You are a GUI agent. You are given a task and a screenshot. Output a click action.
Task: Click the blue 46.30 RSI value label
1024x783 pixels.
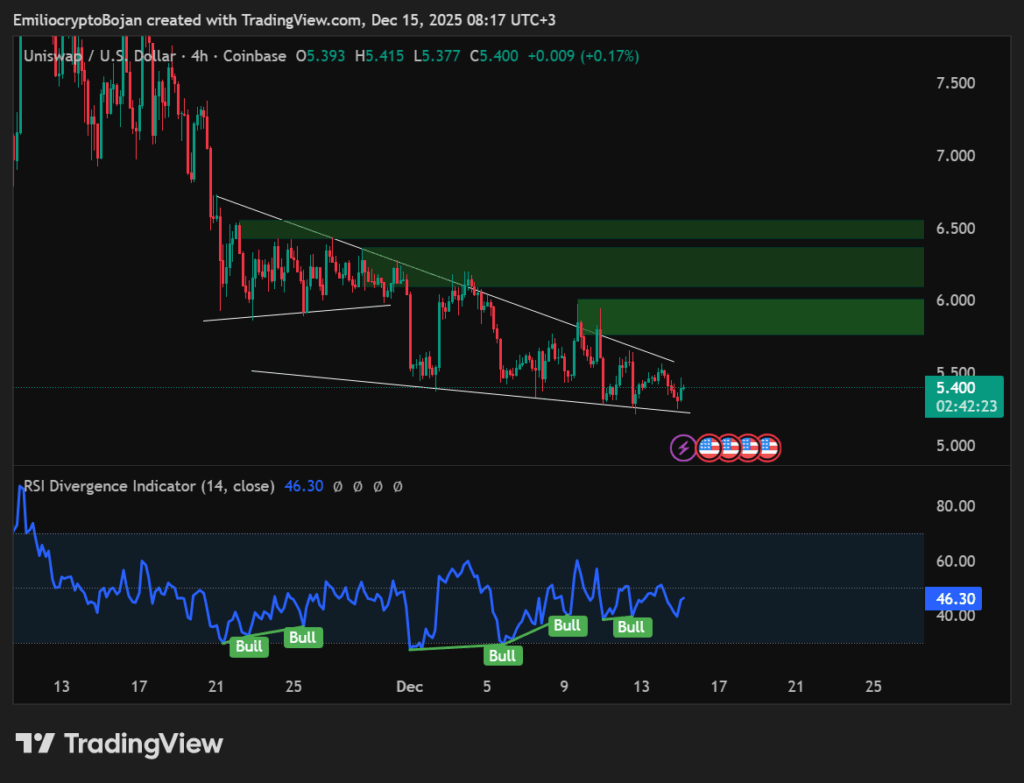click(x=951, y=598)
